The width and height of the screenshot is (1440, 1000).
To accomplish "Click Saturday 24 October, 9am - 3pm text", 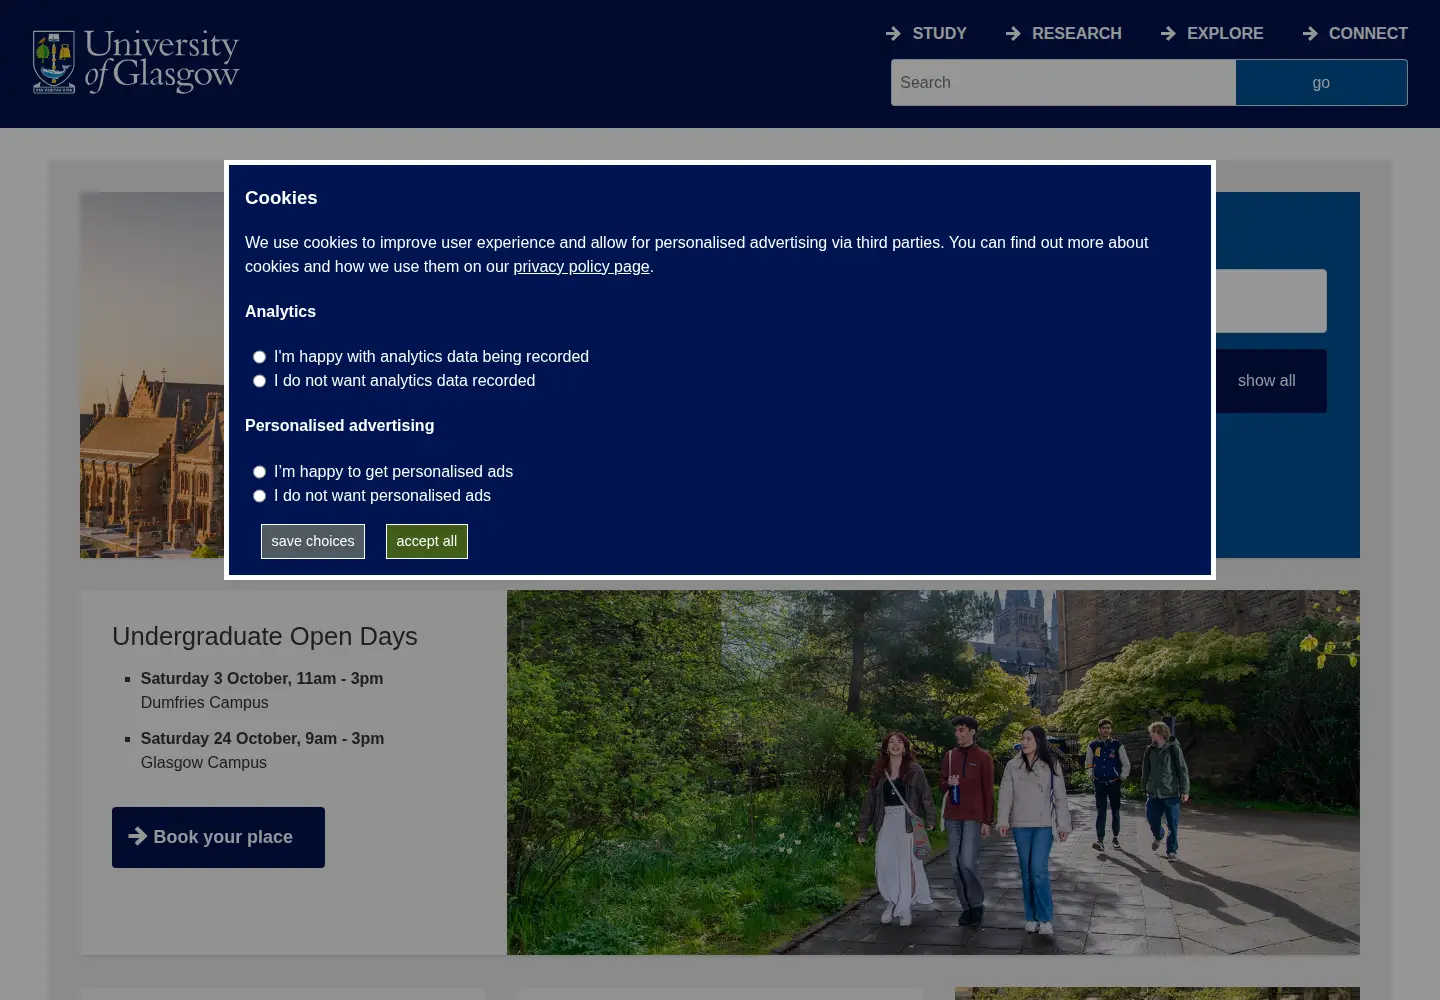I will (x=262, y=739).
